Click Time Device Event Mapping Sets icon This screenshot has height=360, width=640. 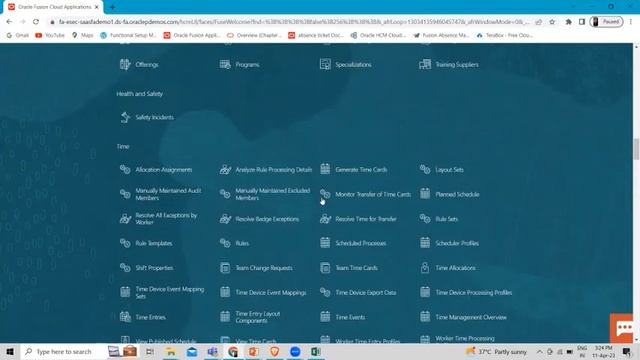click(x=125, y=292)
